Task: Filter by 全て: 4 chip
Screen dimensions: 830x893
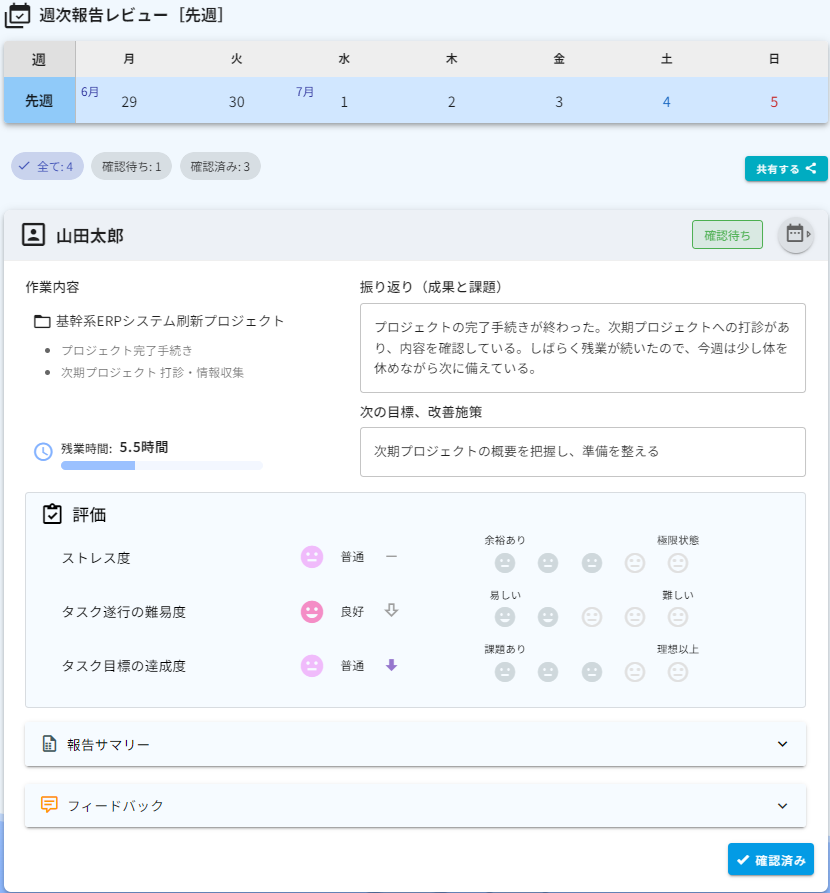Action: 47,166
